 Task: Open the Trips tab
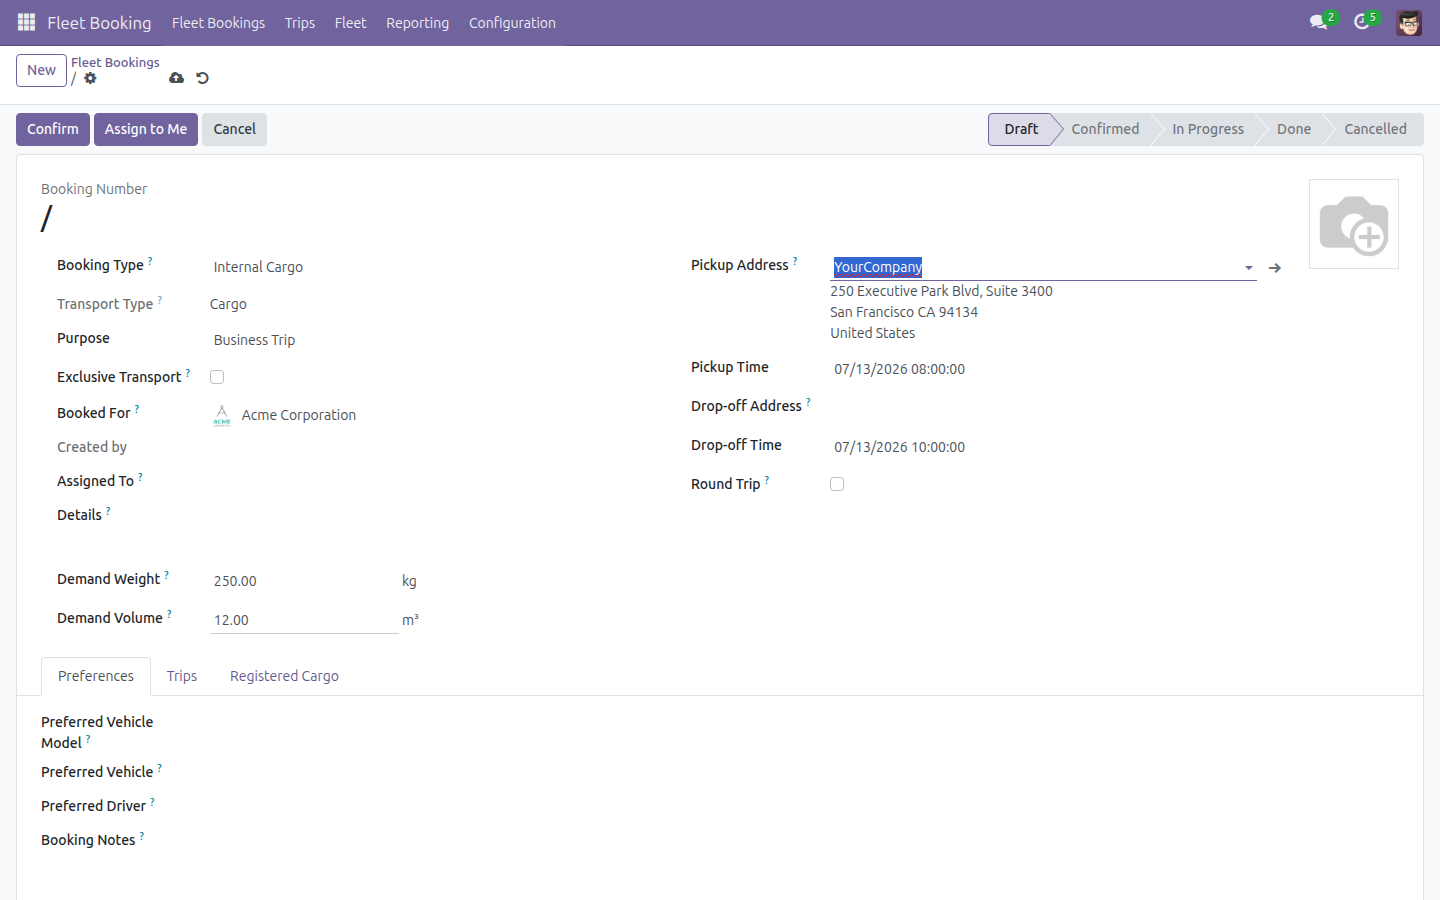tap(182, 676)
